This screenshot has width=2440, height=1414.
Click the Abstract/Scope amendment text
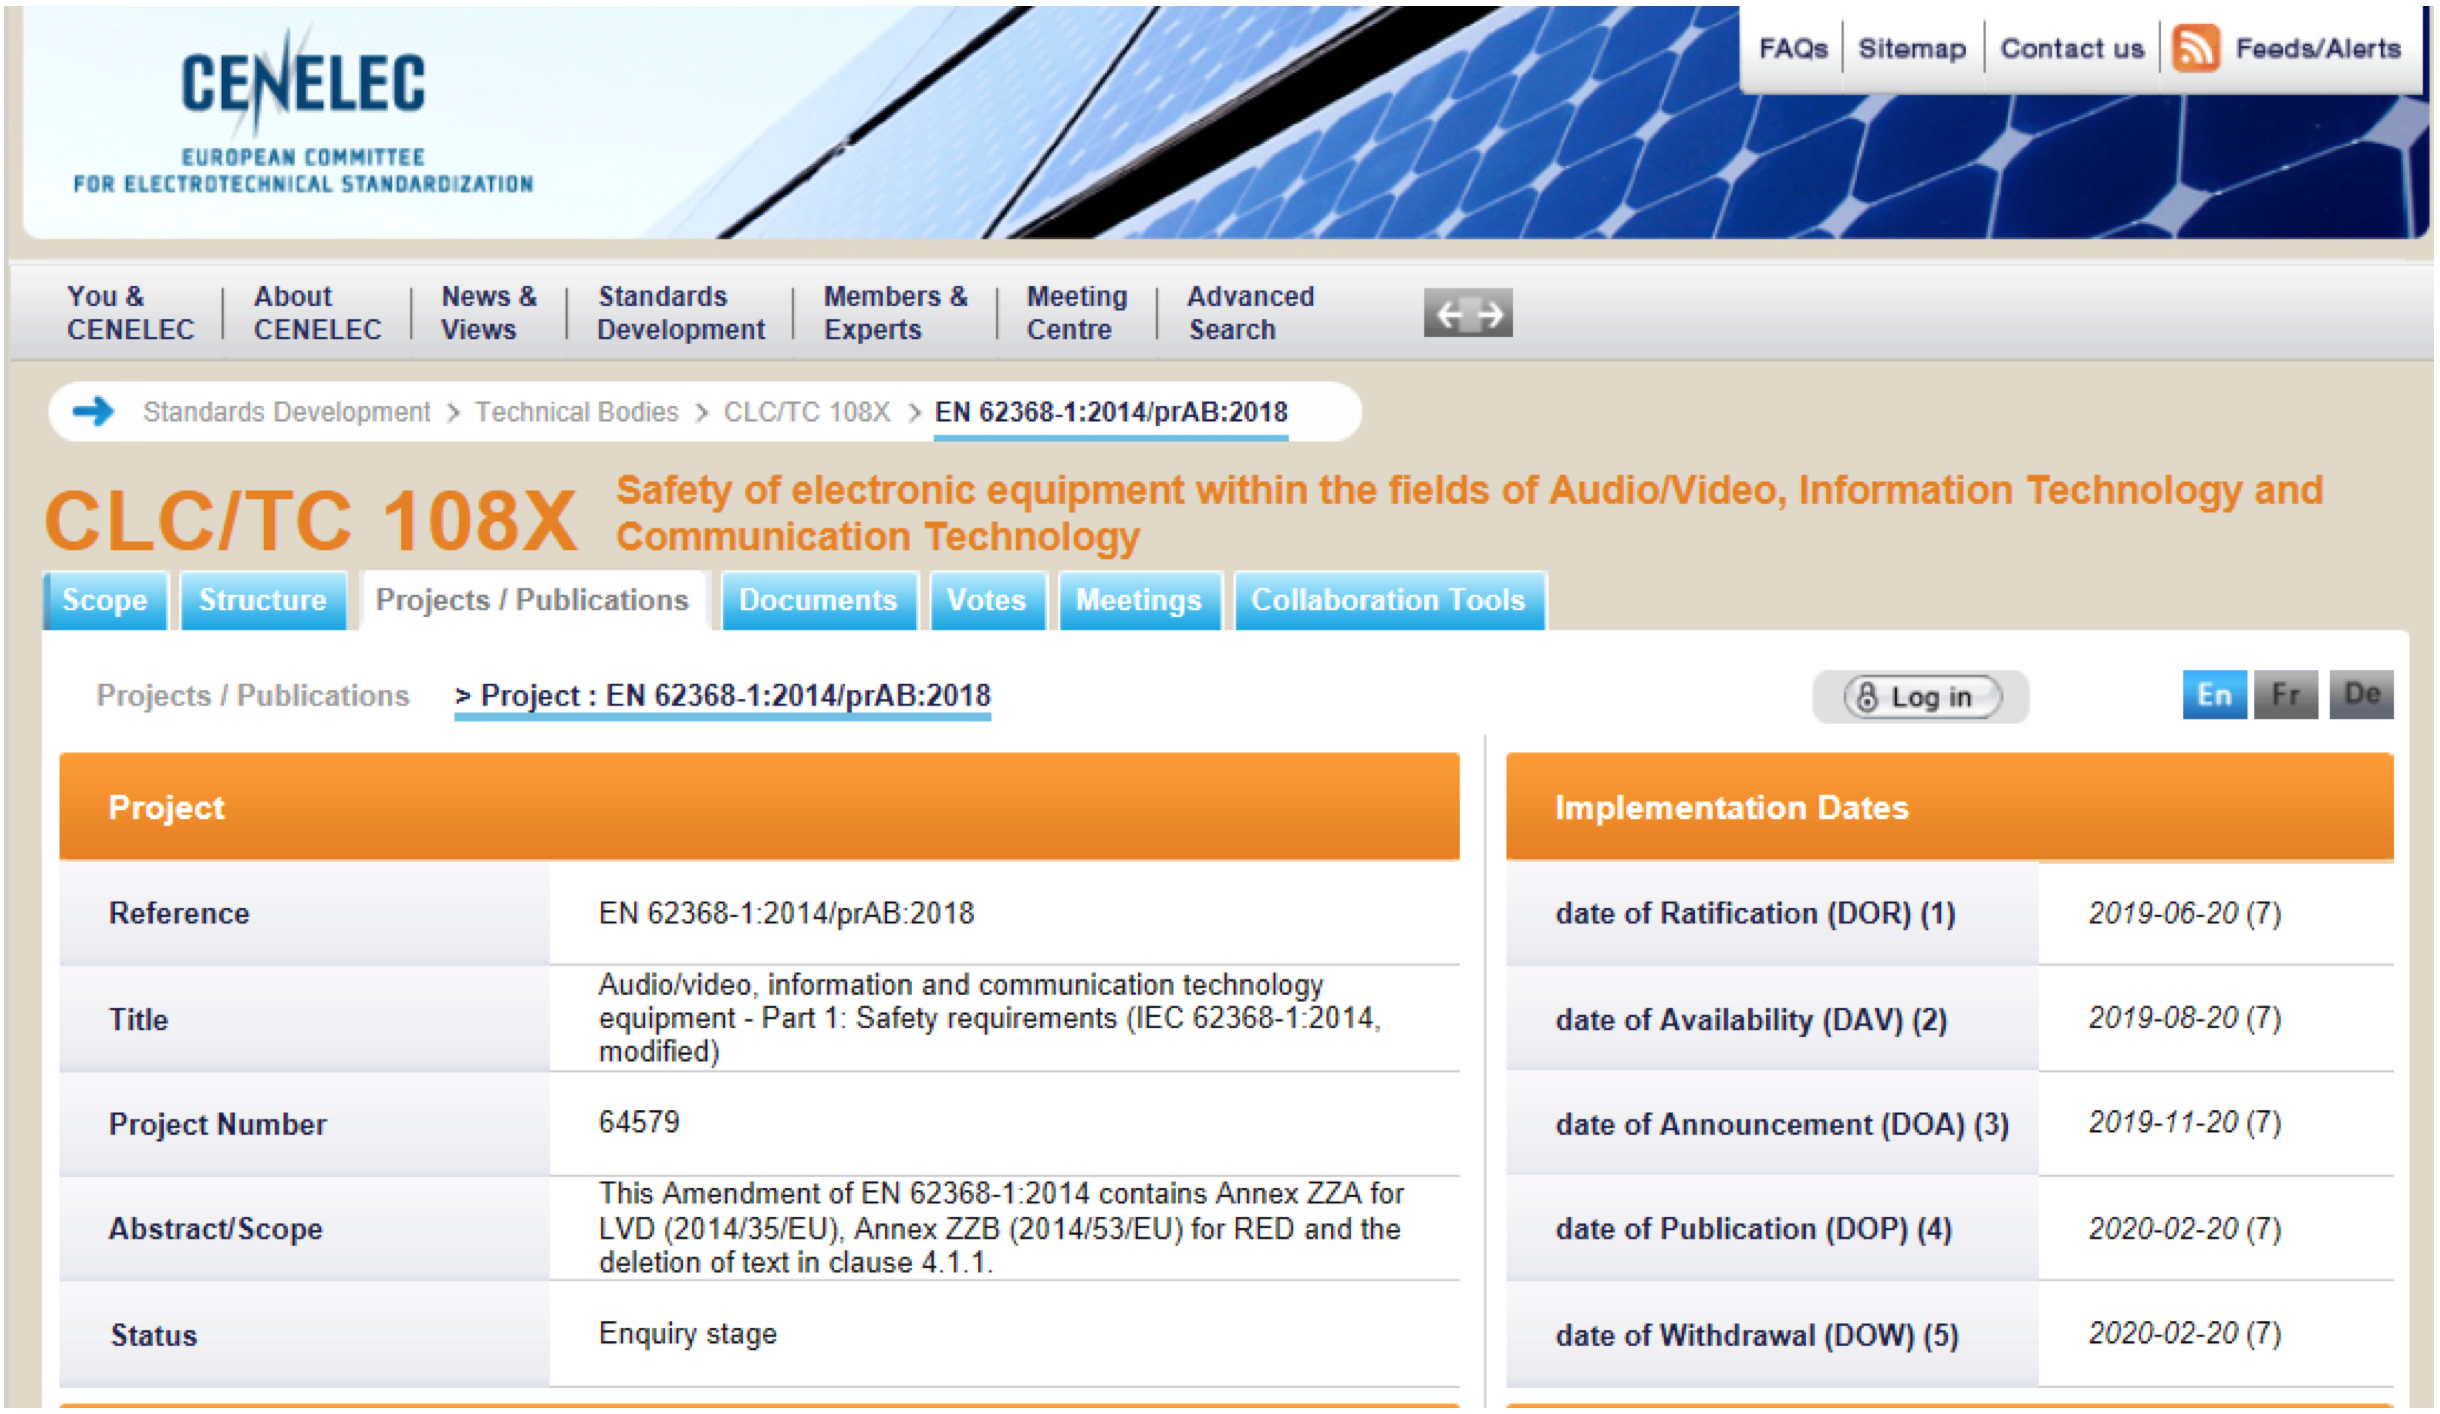[1001, 1228]
